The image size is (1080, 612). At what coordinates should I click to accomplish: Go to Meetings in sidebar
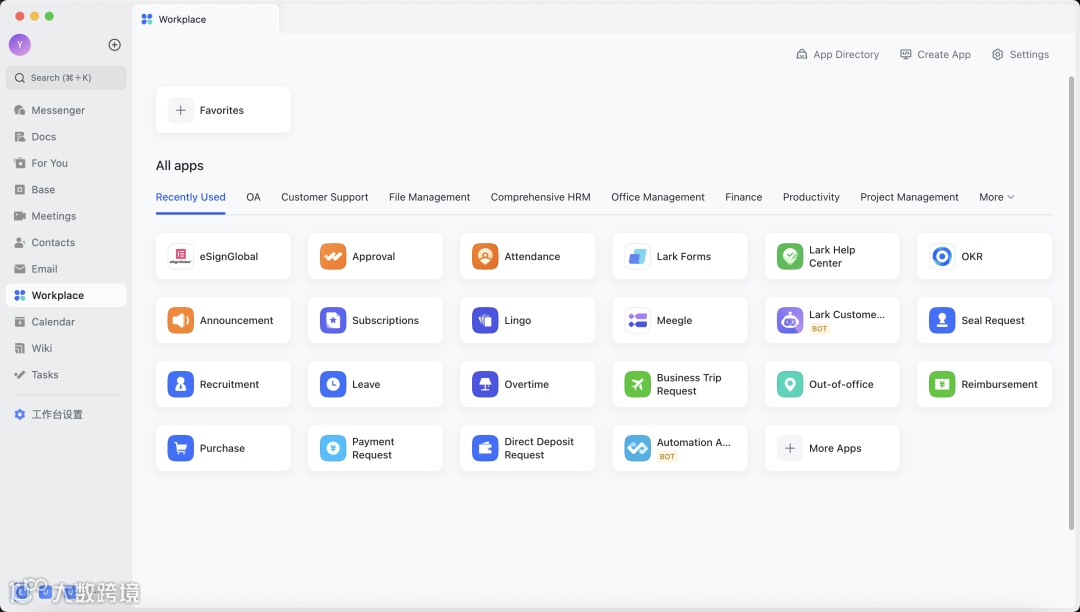click(65, 216)
